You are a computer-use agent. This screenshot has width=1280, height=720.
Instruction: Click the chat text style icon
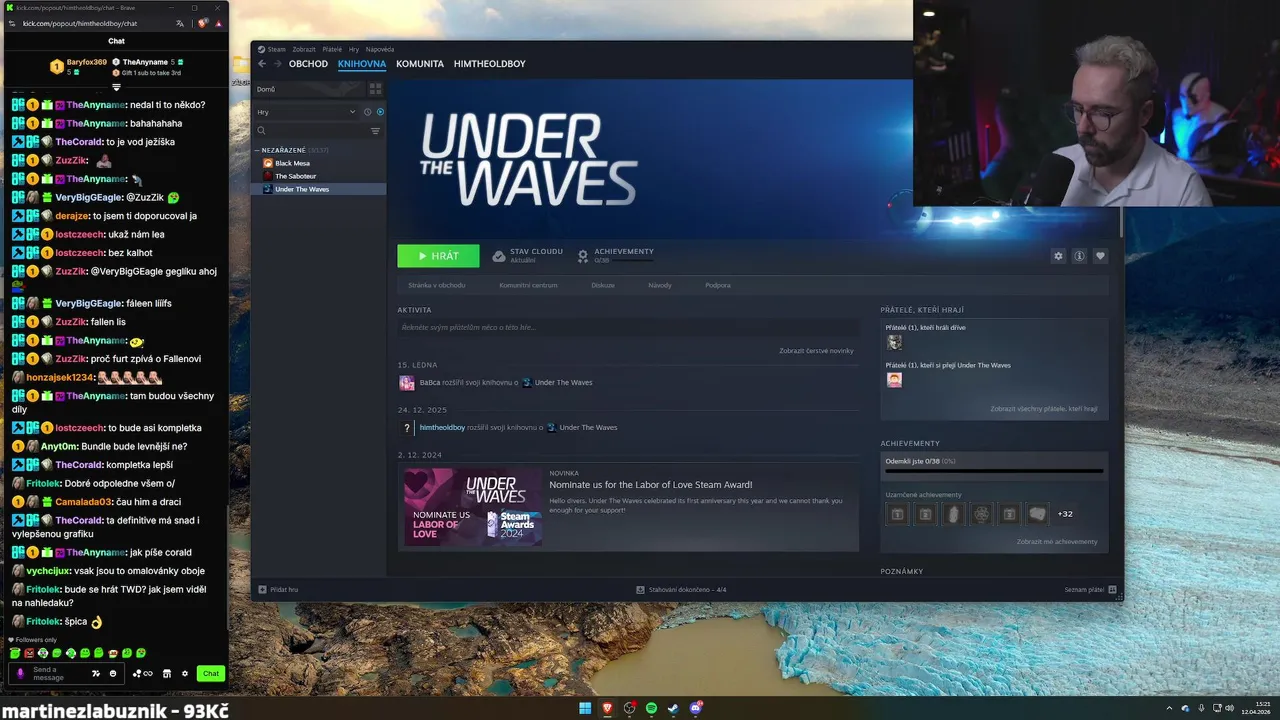96,673
